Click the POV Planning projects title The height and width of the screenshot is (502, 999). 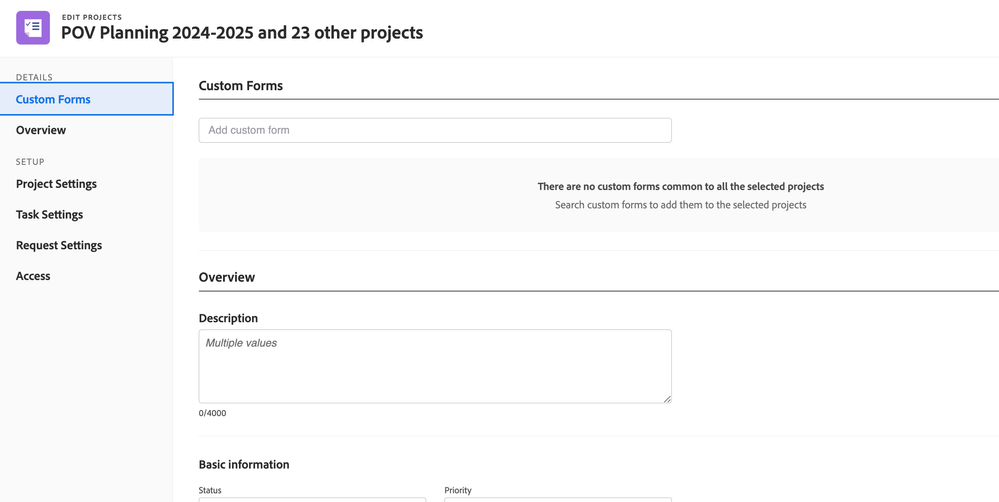[x=242, y=33]
